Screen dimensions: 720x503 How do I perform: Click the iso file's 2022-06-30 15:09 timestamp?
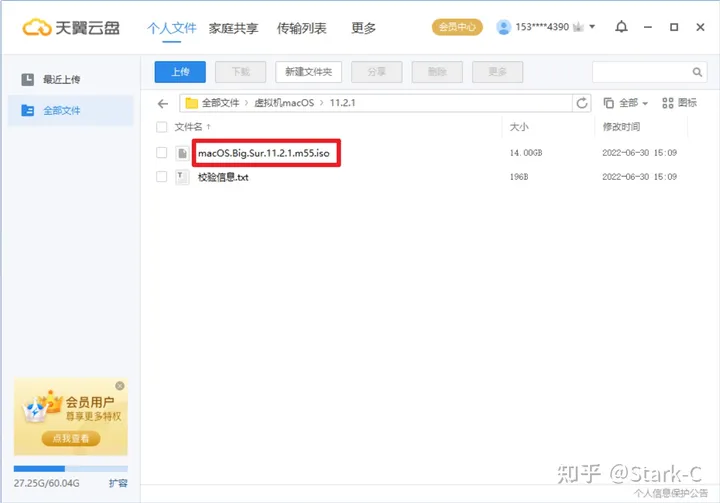click(639, 153)
